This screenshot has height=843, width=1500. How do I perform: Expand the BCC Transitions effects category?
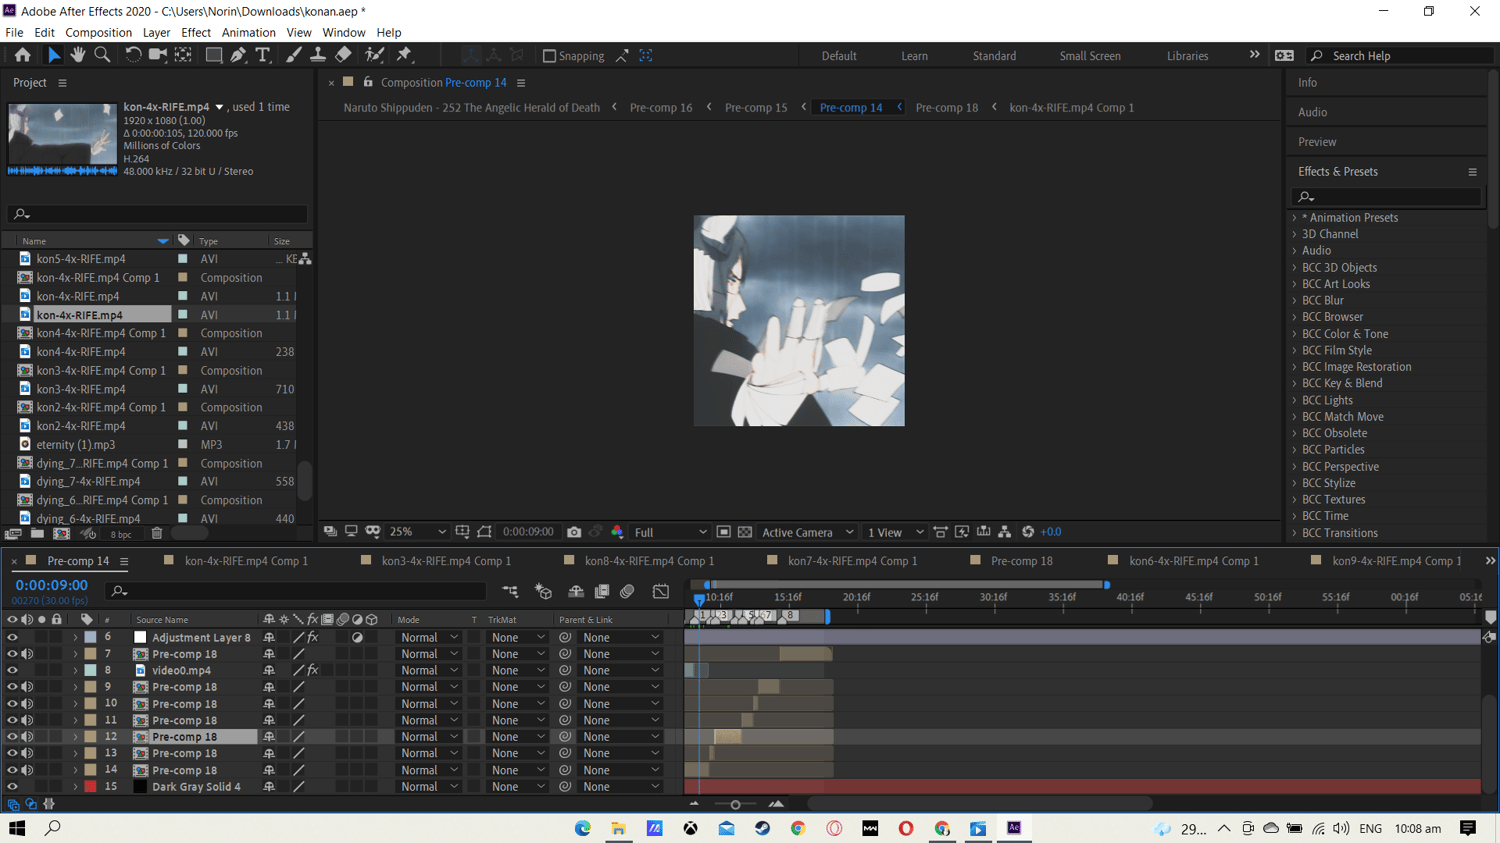[1294, 533]
